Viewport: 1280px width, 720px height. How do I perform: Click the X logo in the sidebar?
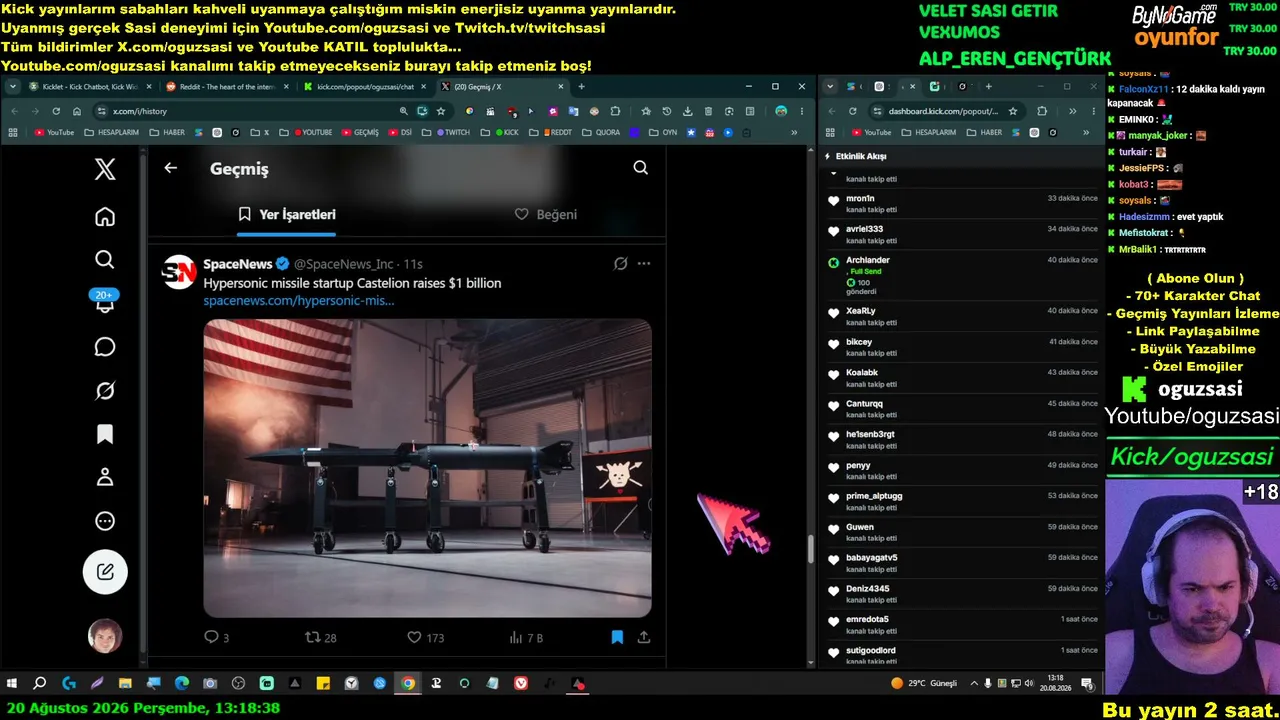(105, 169)
